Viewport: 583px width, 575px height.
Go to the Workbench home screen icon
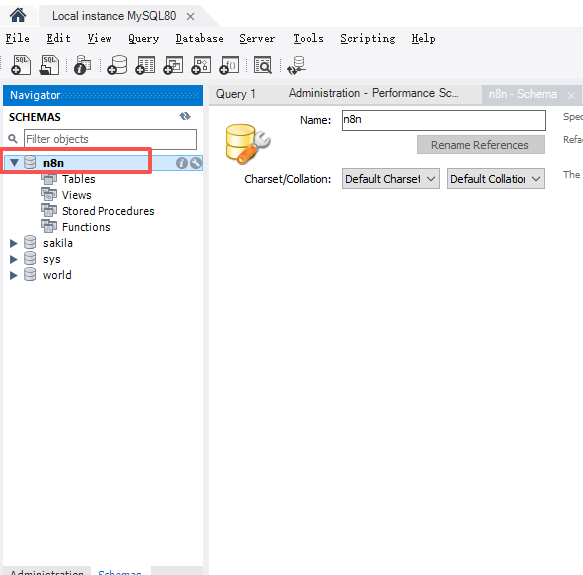pyautogui.click(x=18, y=15)
